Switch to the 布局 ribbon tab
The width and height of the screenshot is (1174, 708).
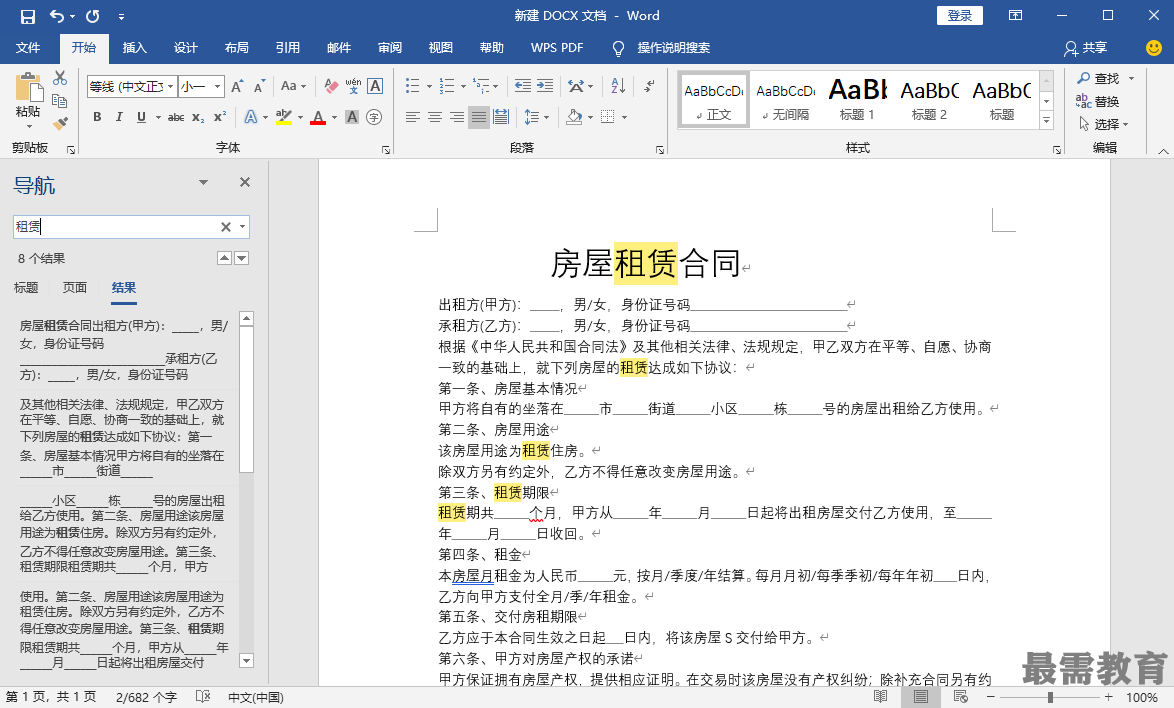(237, 48)
